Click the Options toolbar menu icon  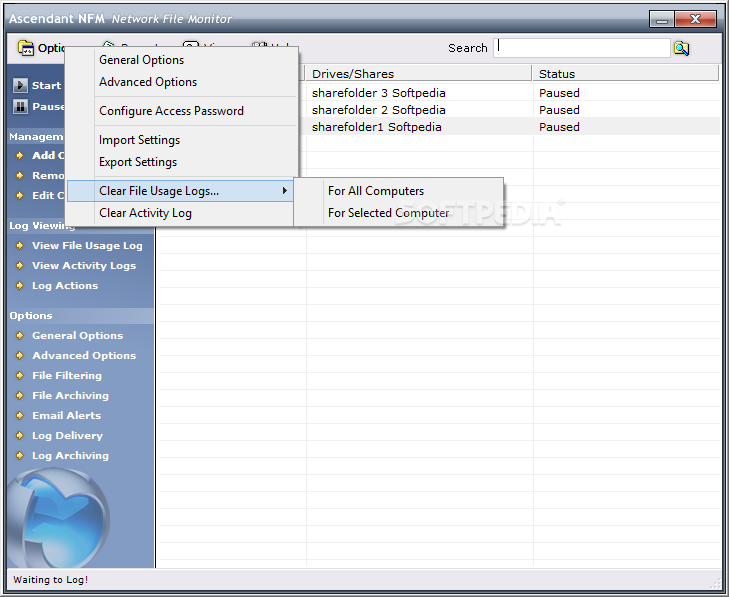pyautogui.click(x=26, y=48)
